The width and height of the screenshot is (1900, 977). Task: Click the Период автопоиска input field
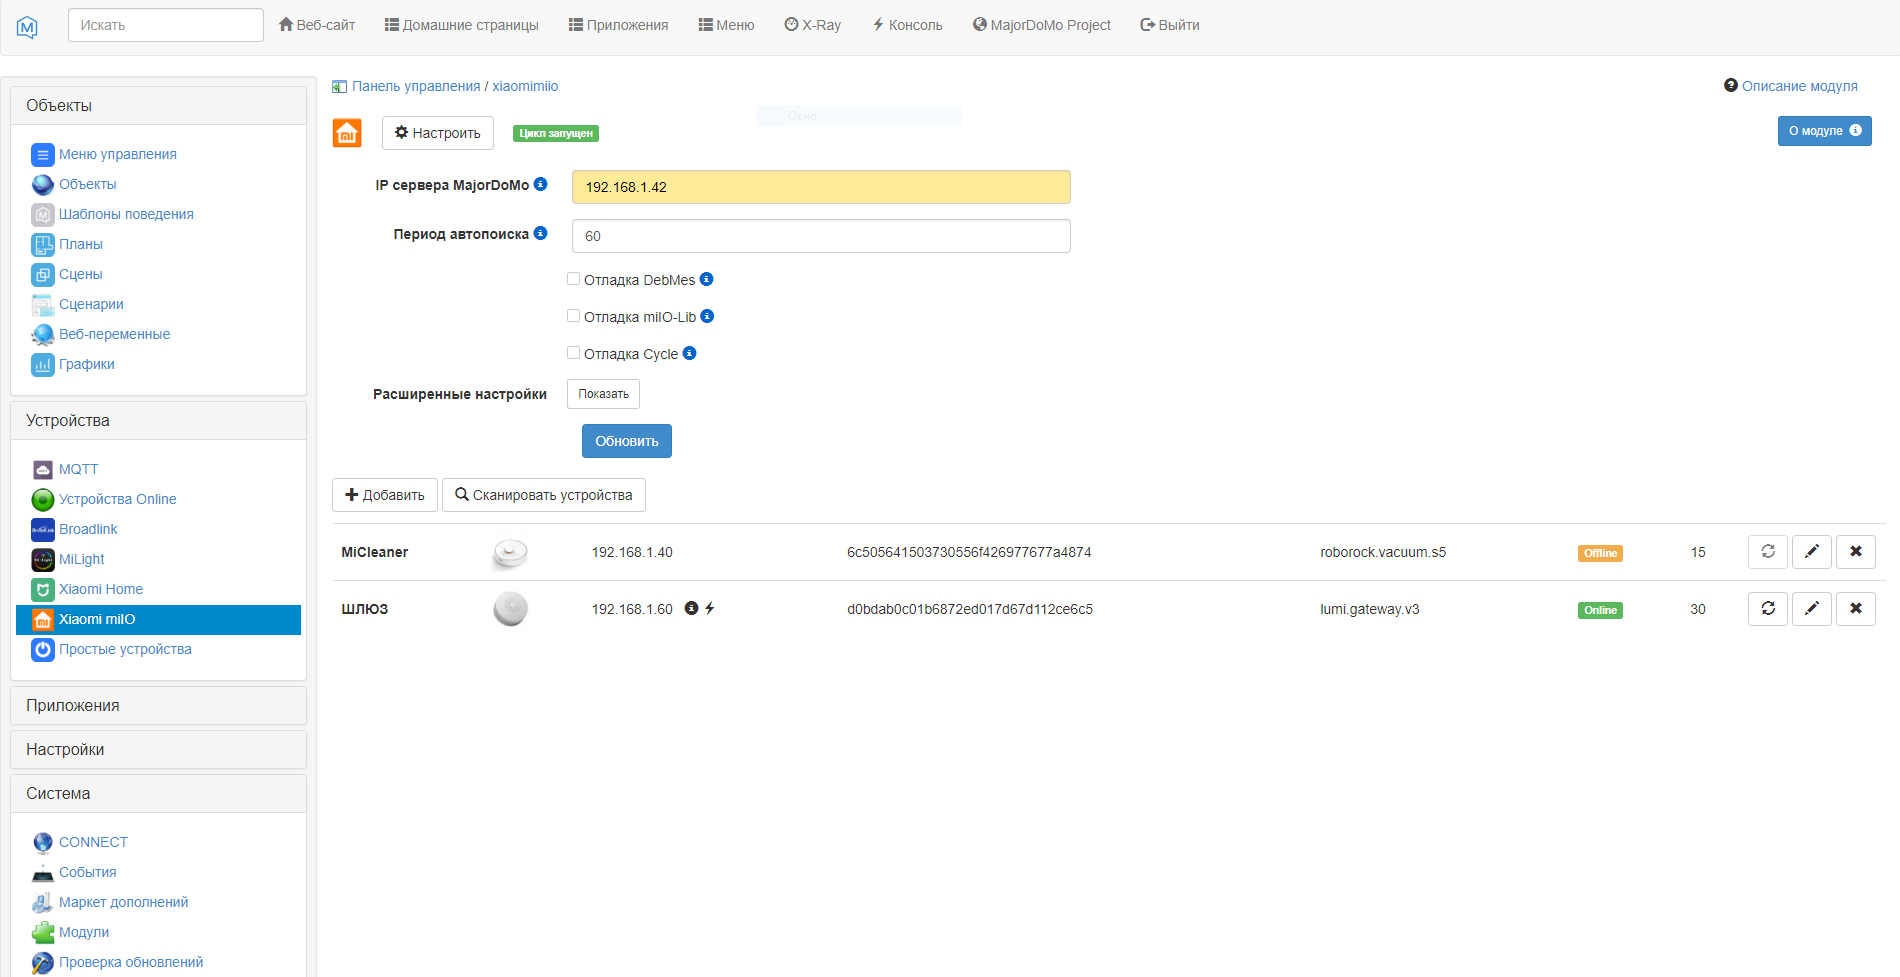point(821,236)
